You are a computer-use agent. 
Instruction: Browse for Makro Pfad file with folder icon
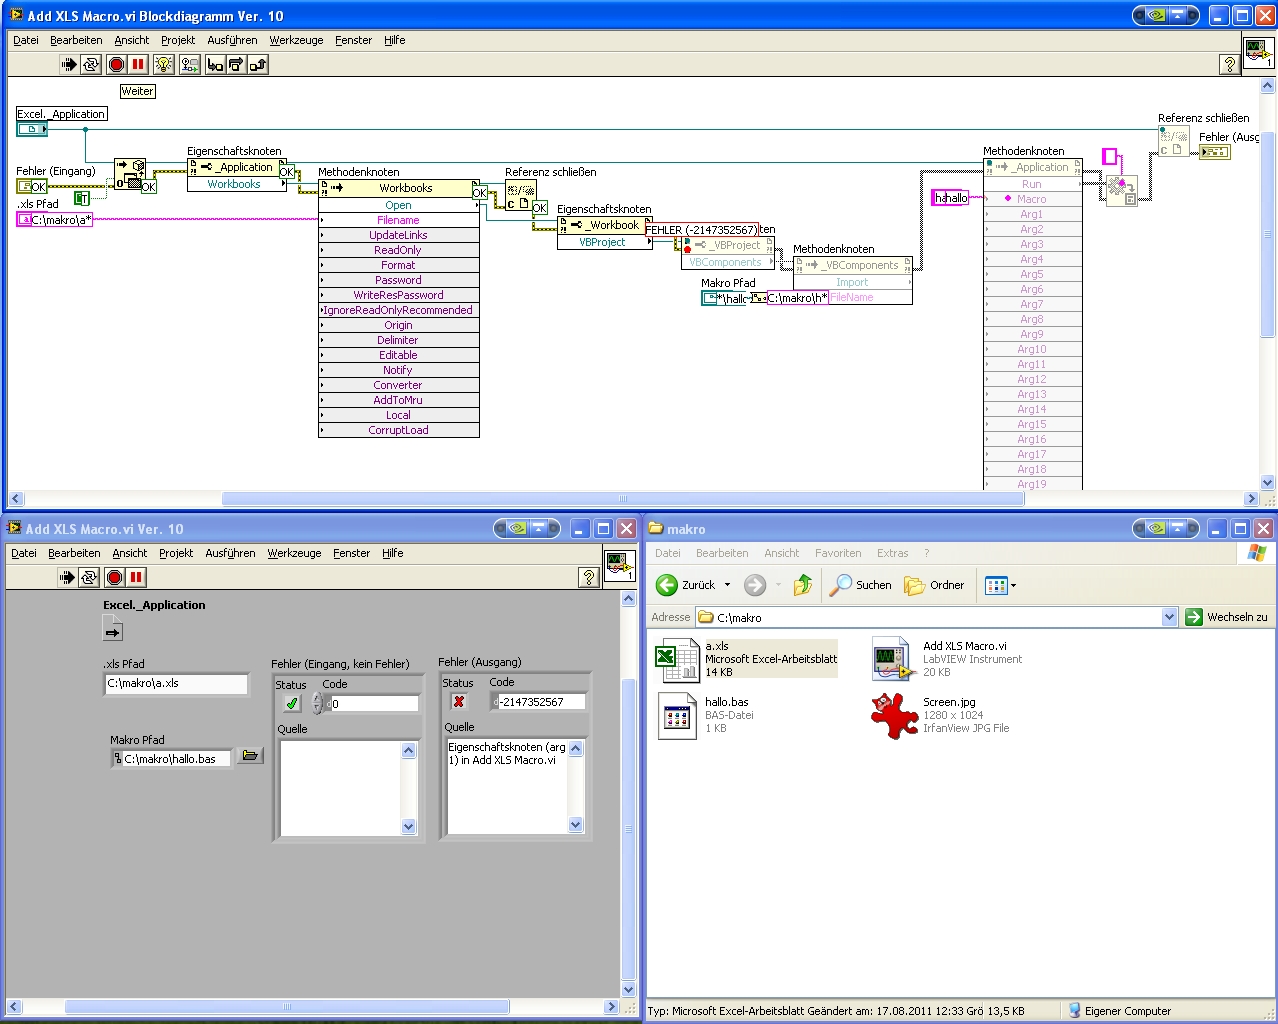(x=251, y=756)
